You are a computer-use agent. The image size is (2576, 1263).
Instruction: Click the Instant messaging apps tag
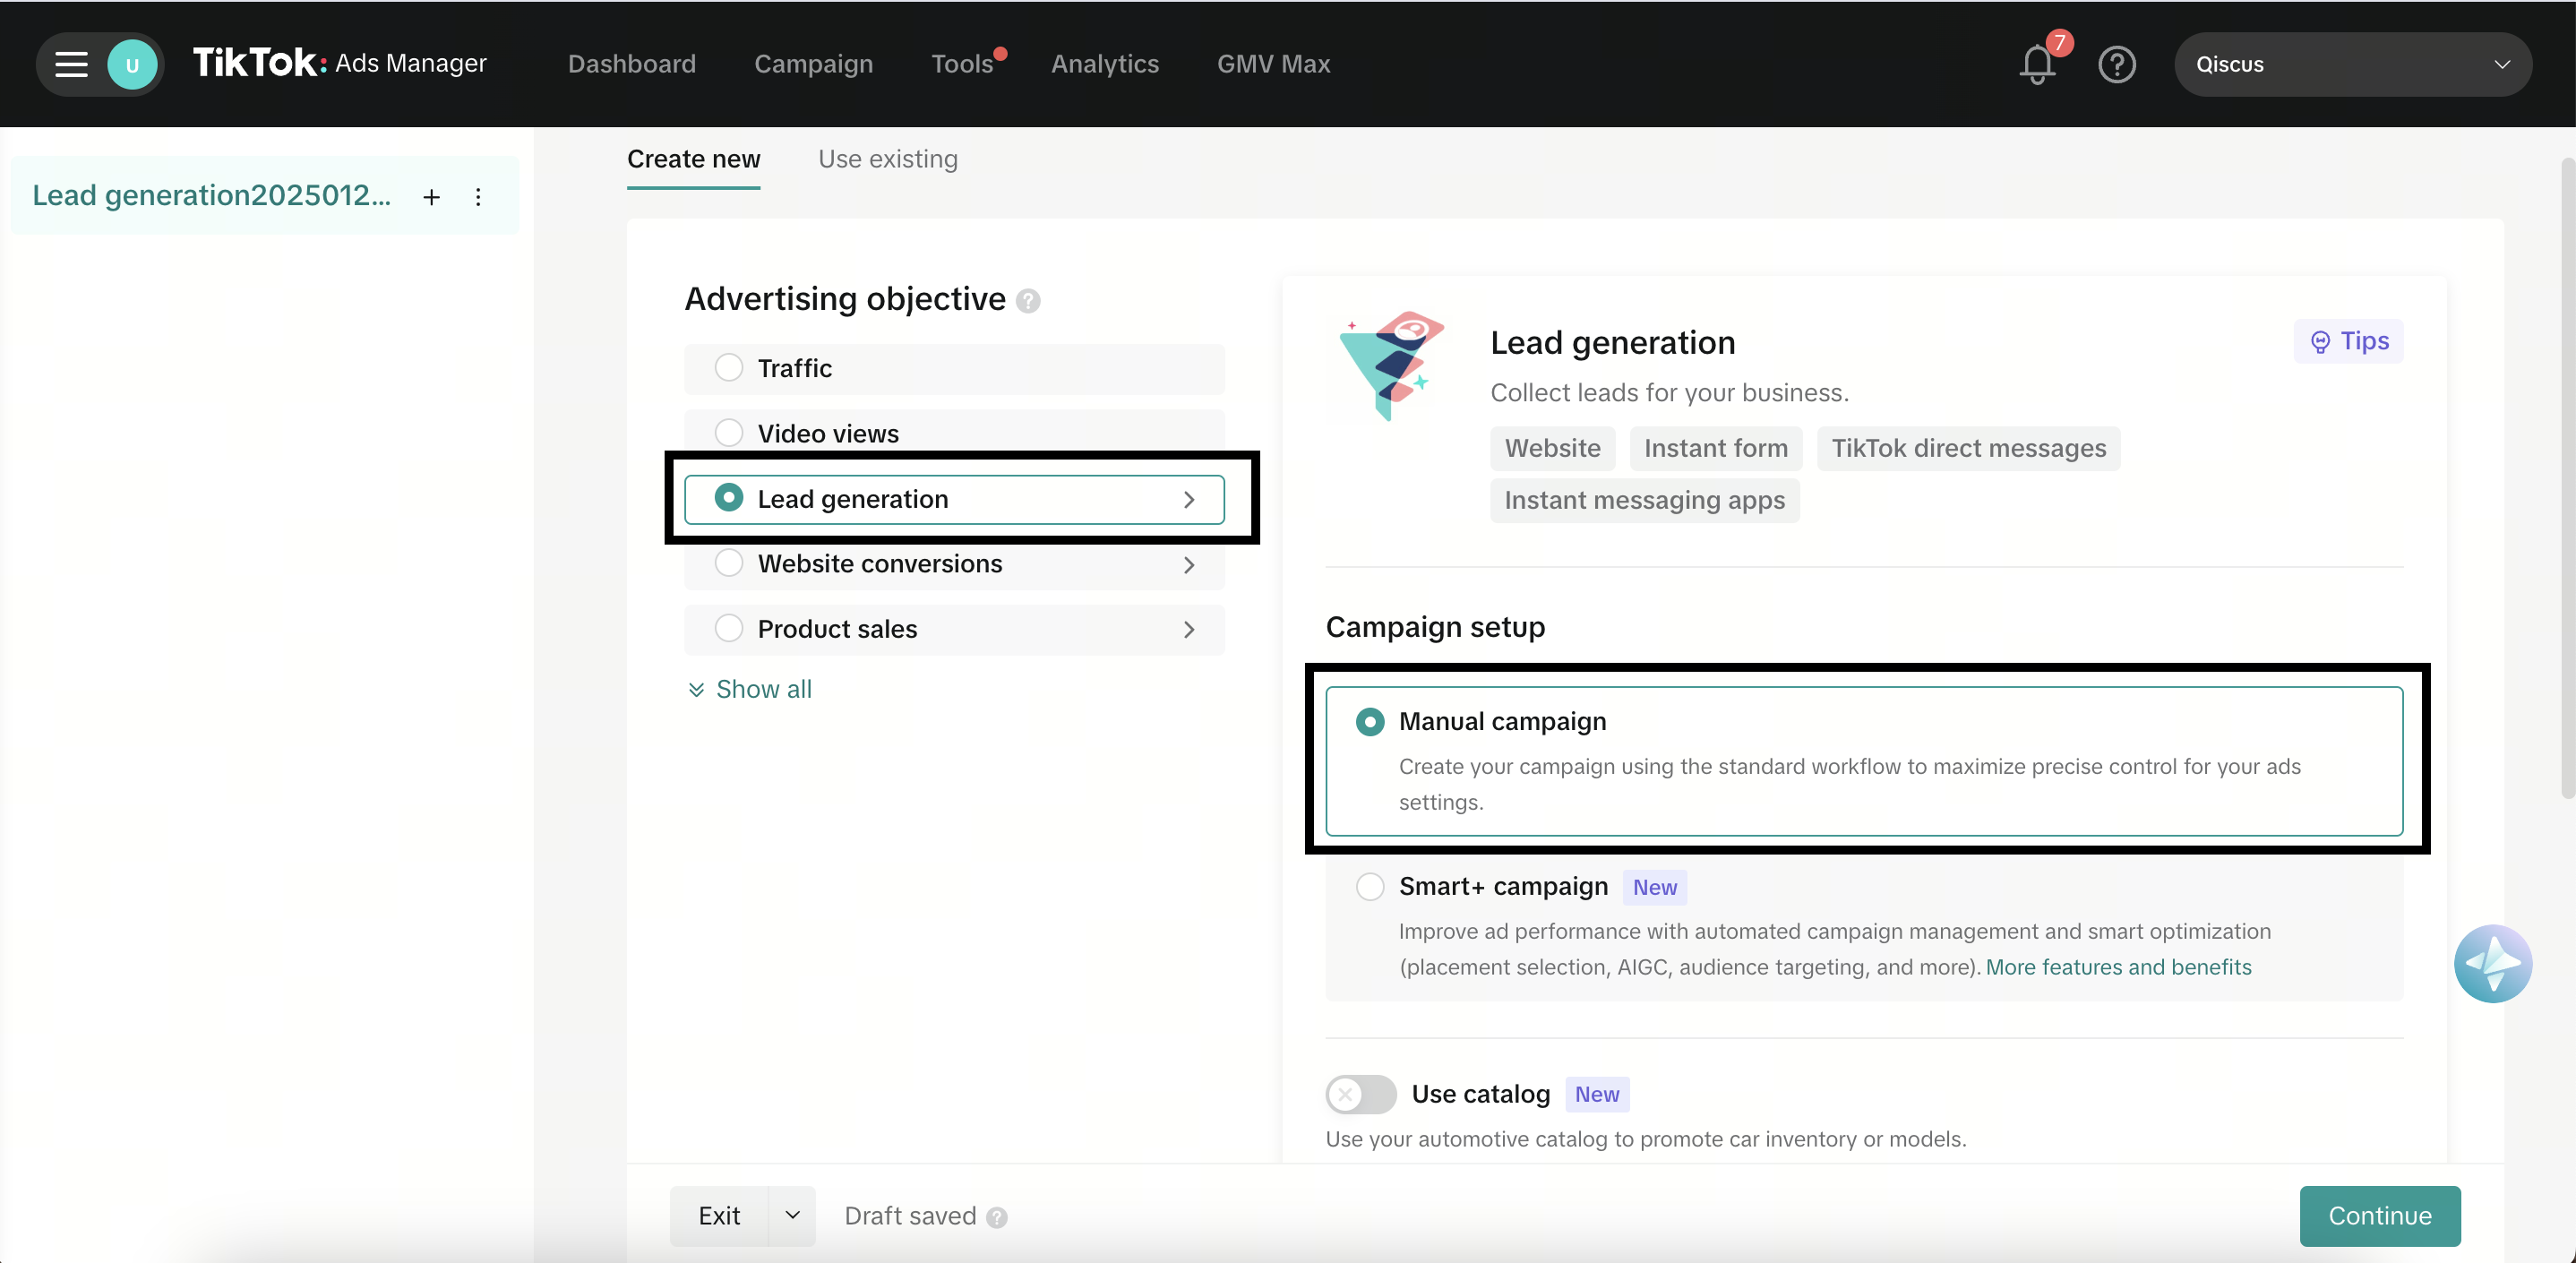(1644, 500)
